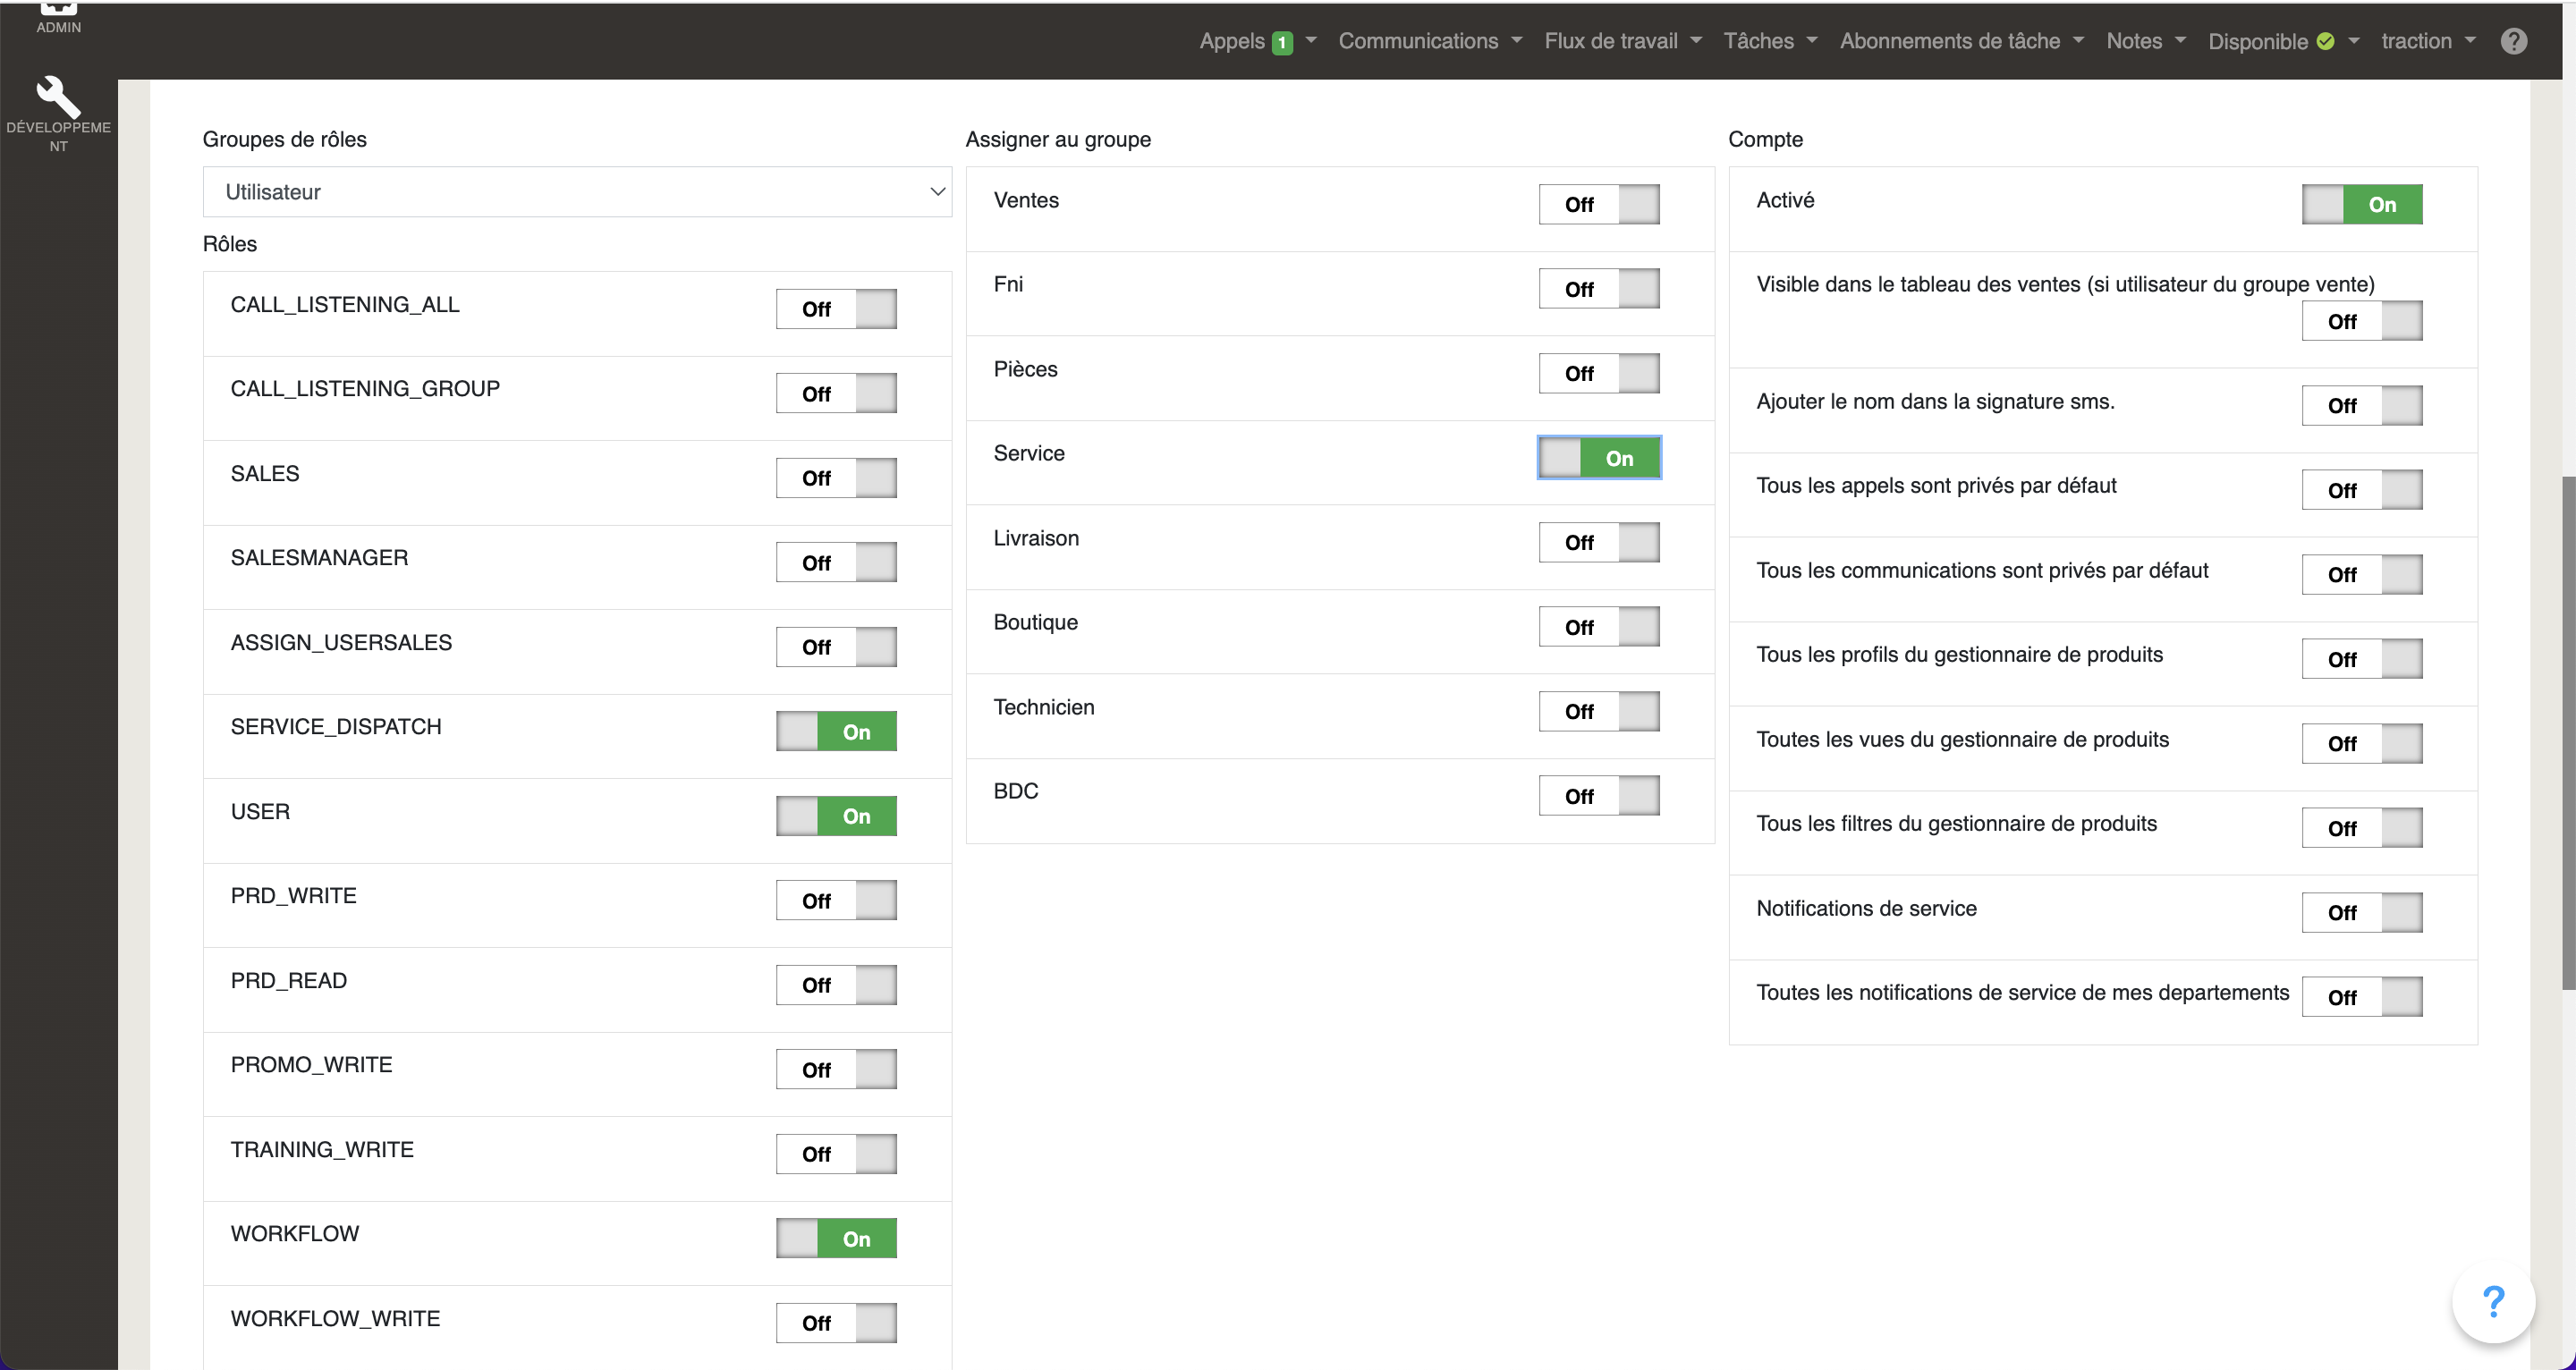2576x1370 pixels.
Task: Open the Tâches menu
Action: click(x=1770, y=41)
